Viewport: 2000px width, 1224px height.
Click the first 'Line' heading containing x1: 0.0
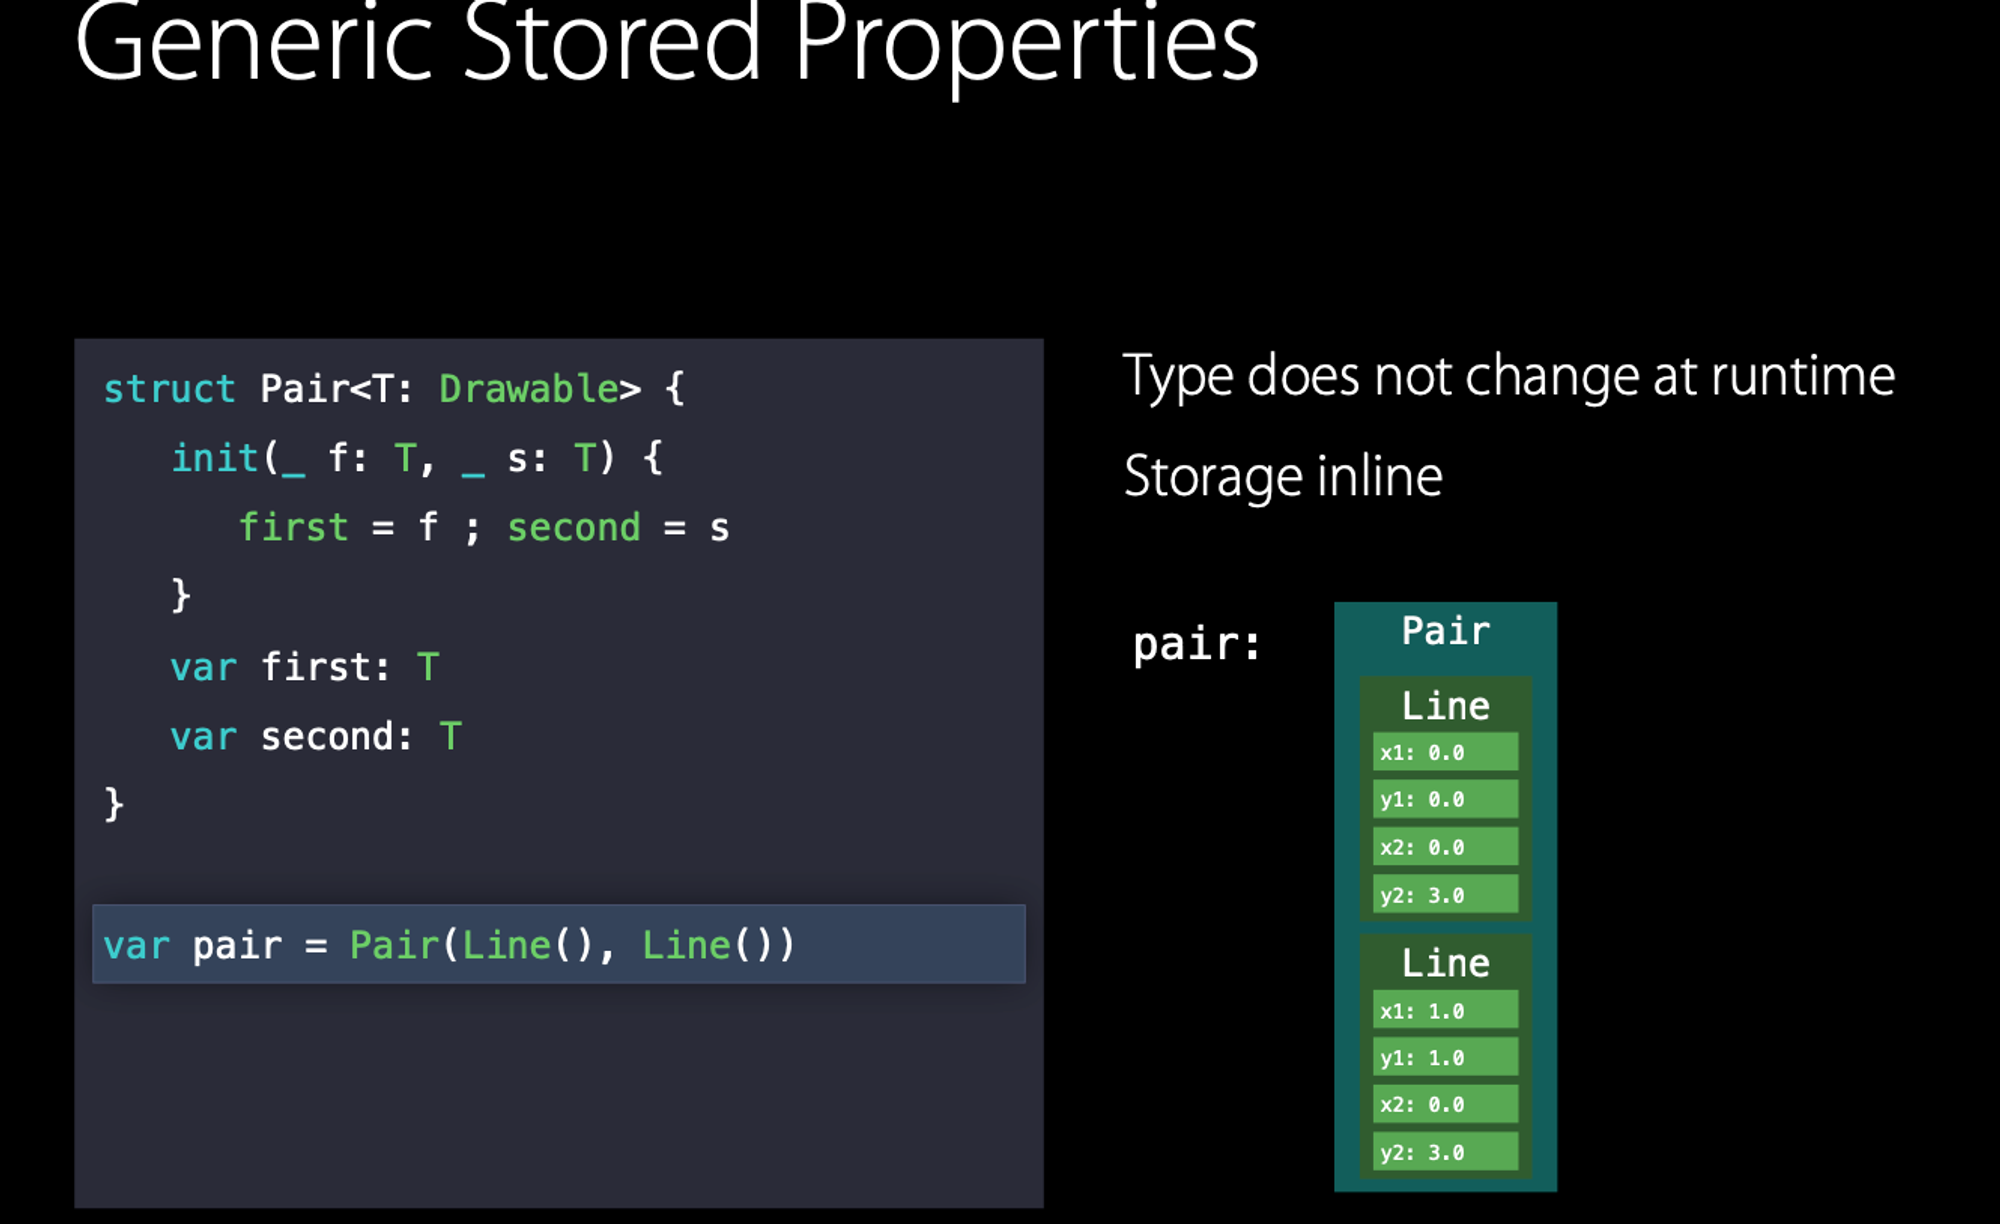pos(1445,706)
